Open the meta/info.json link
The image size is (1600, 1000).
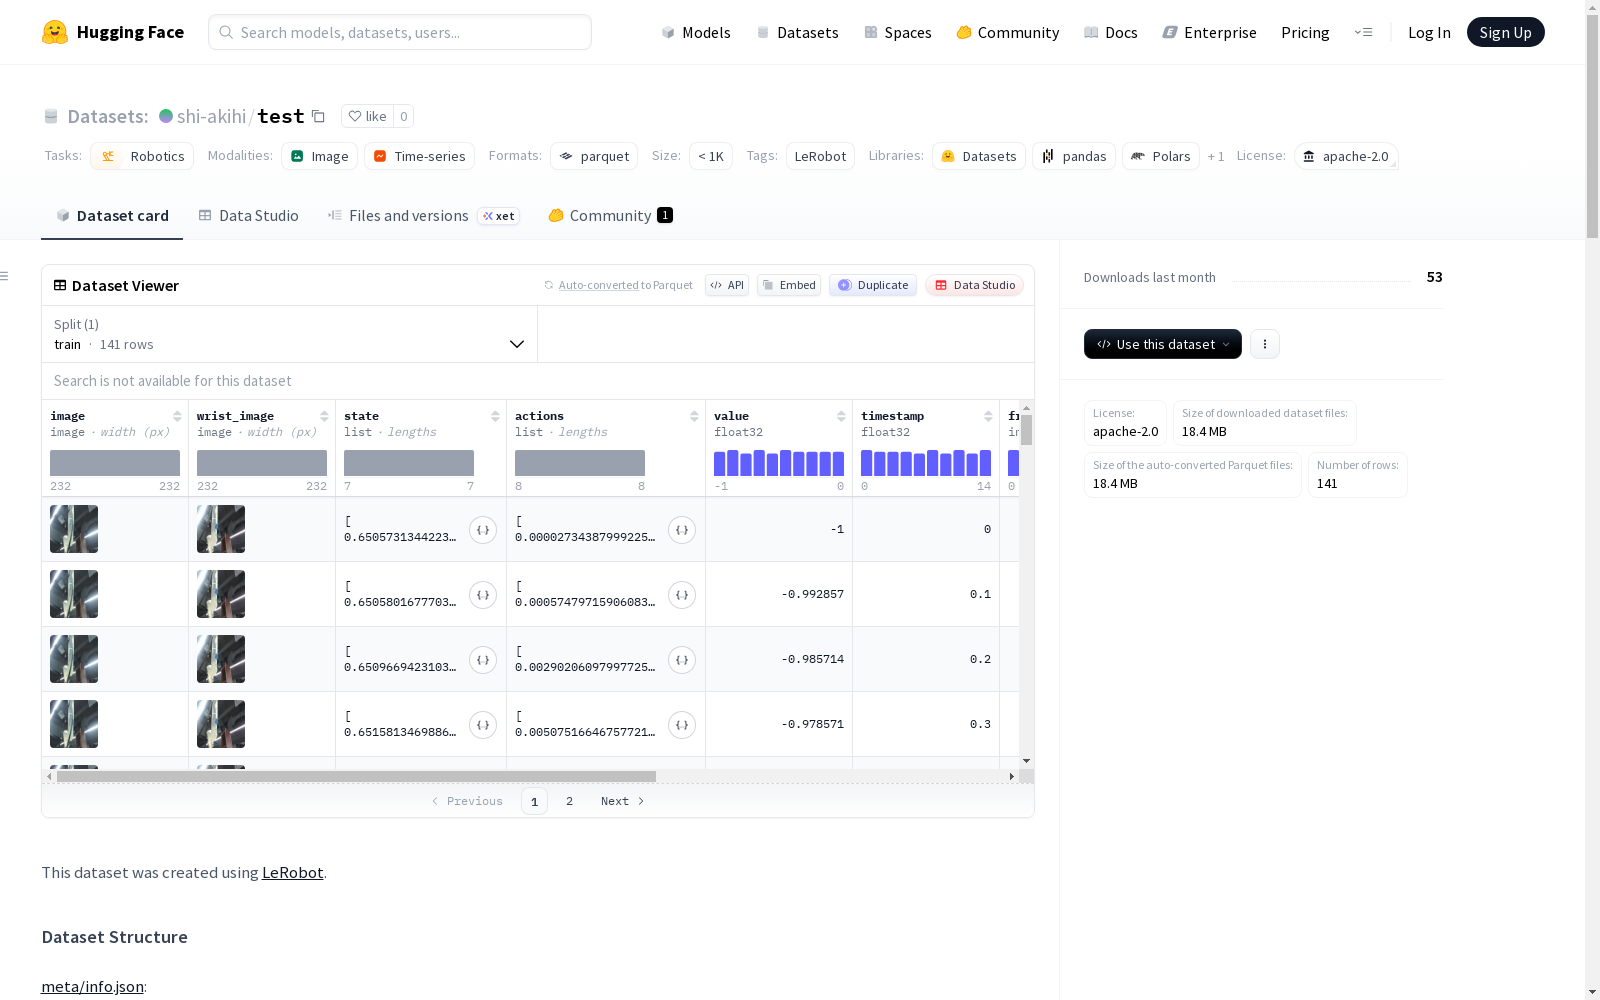click(x=92, y=986)
